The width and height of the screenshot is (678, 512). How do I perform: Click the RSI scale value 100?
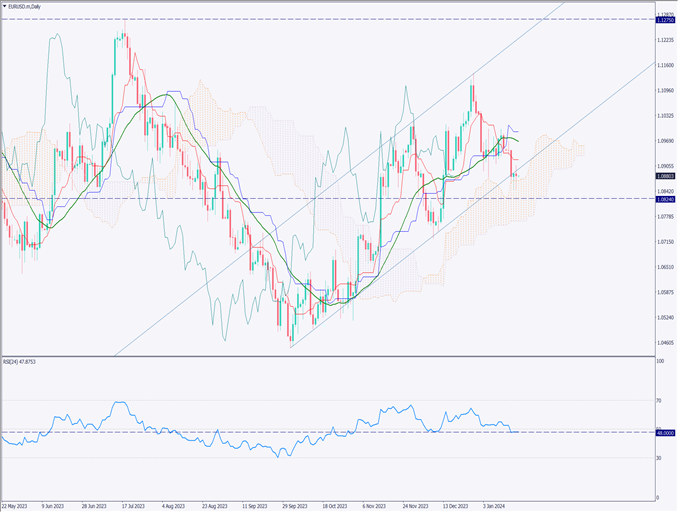pyautogui.click(x=660, y=360)
